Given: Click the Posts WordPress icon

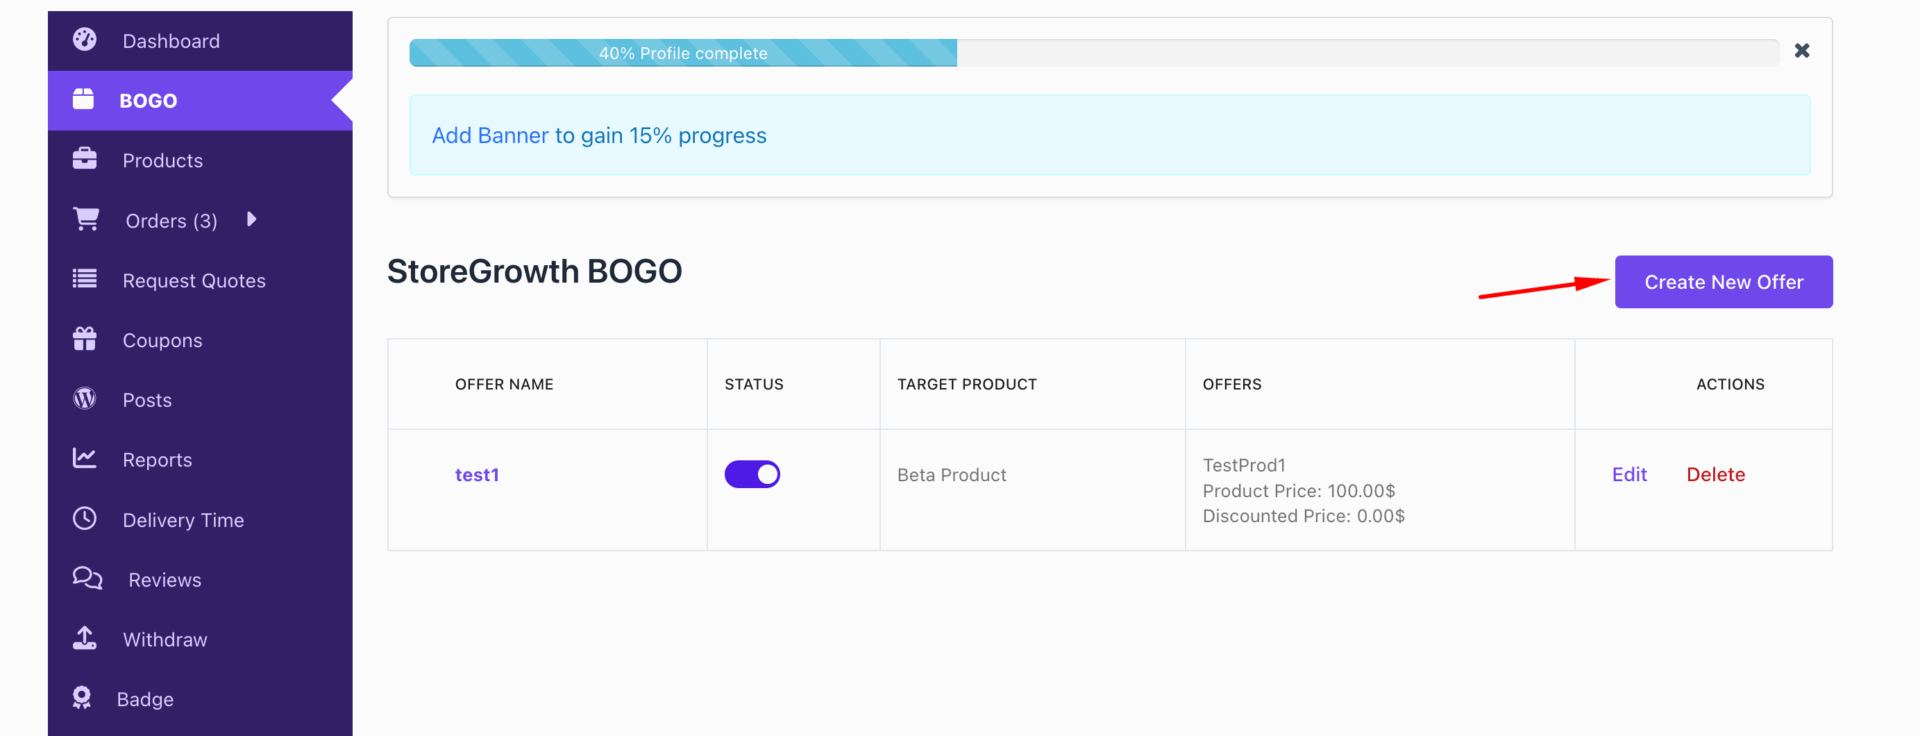Looking at the screenshot, I should (85, 399).
